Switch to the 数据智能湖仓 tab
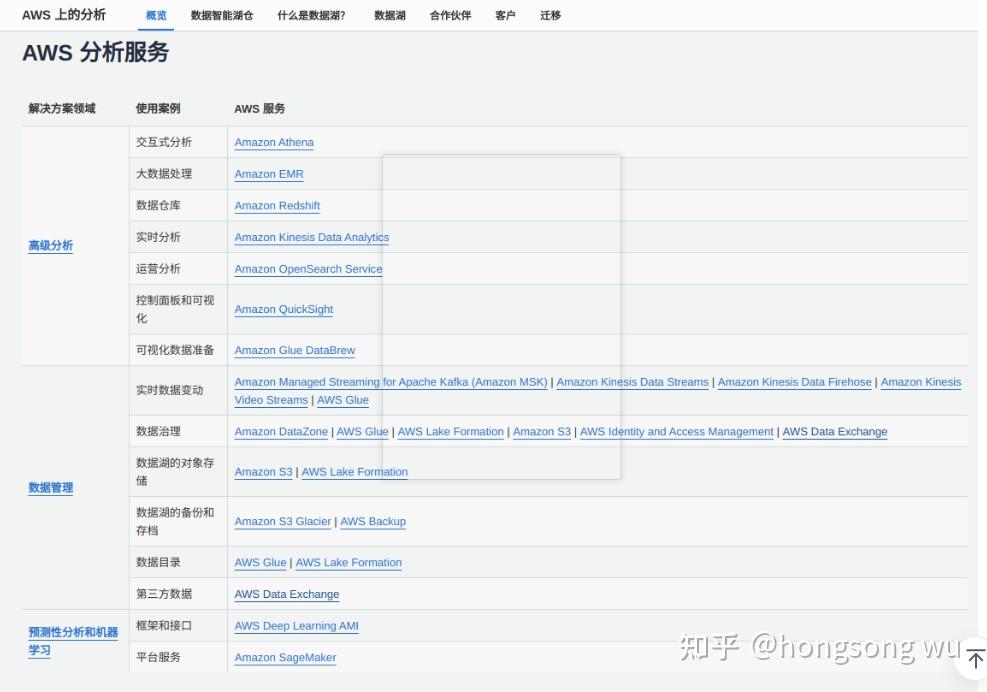The width and height of the screenshot is (987, 692). [222, 15]
